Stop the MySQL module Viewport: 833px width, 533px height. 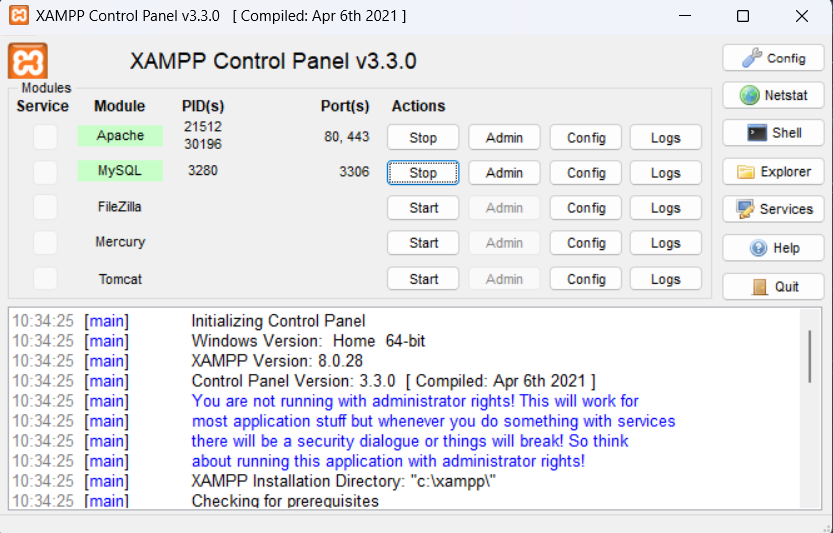[x=423, y=173]
